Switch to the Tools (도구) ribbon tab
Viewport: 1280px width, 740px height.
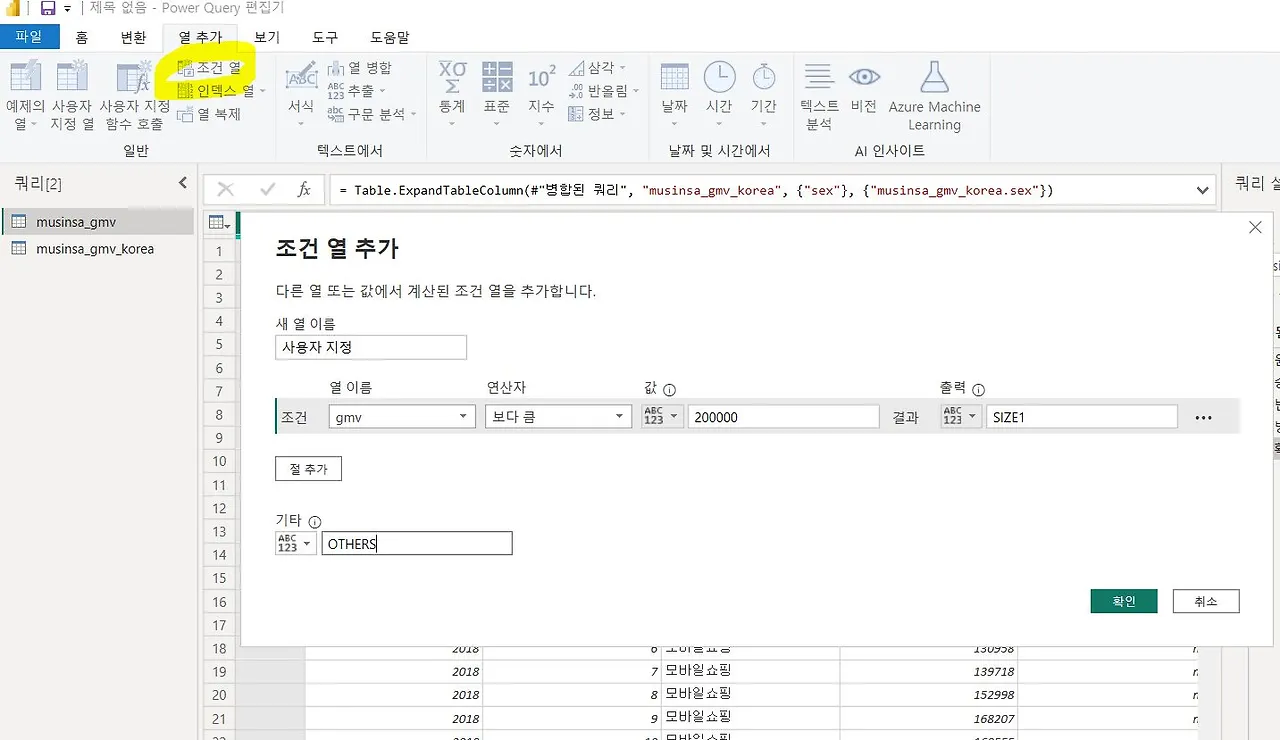[x=325, y=37]
